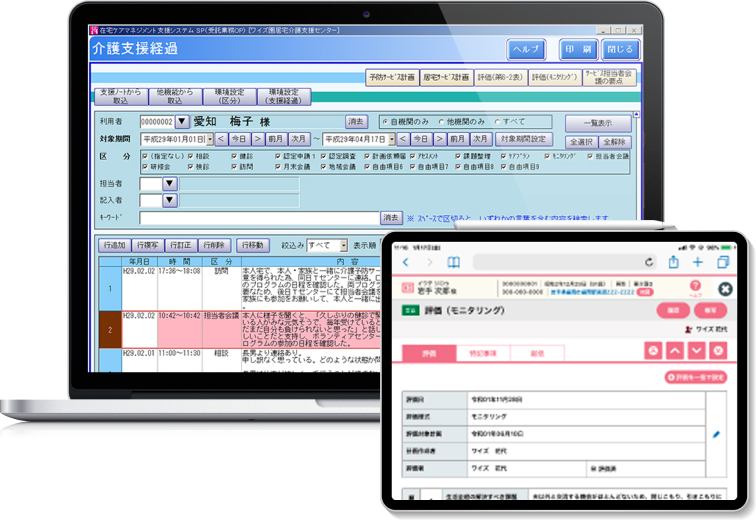The height and width of the screenshot is (520, 756).
Task: Click previous-day arrow for start date
Action: (x=221, y=139)
